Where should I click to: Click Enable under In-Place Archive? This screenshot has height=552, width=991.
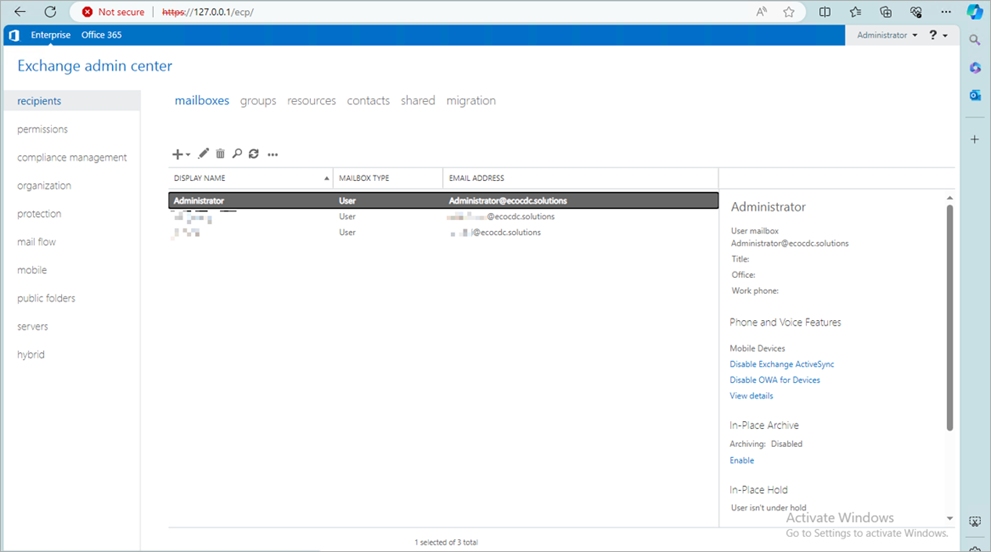[x=742, y=461]
